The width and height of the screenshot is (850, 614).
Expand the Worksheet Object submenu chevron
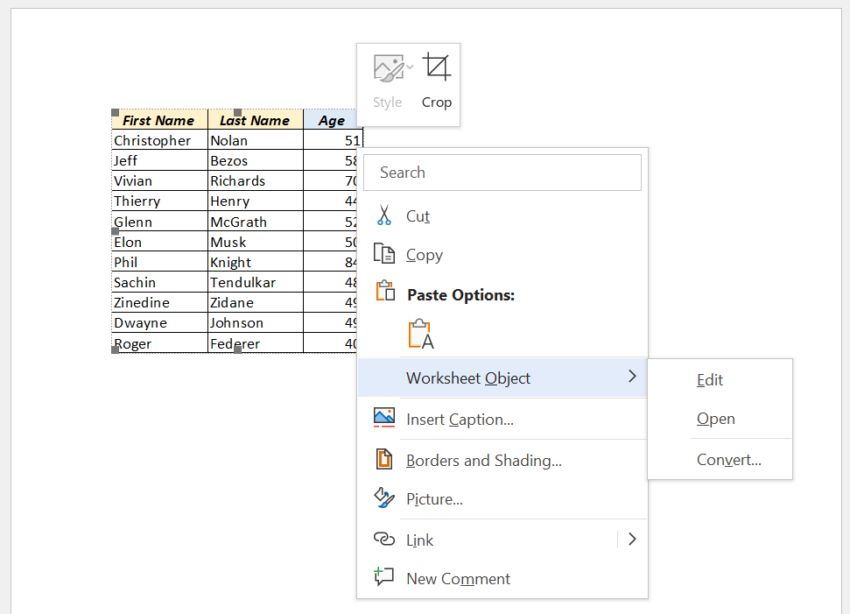(632, 377)
